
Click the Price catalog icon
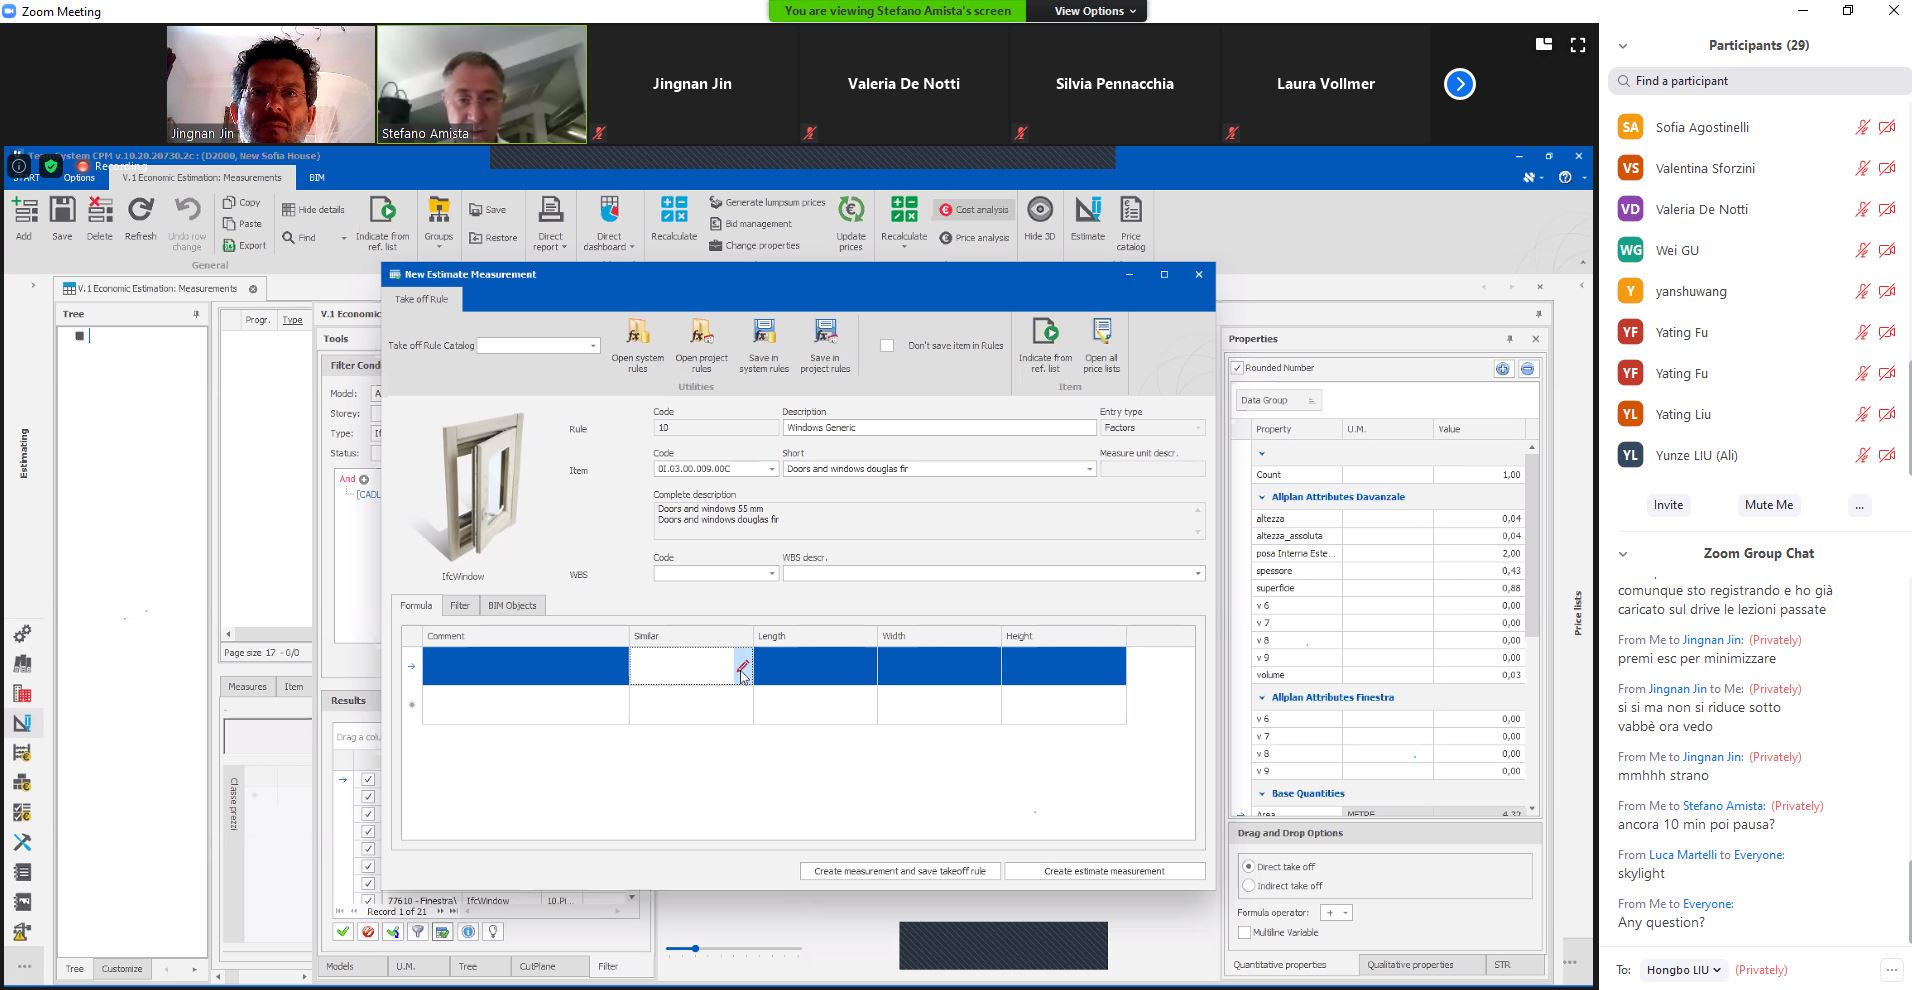tap(1130, 211)
